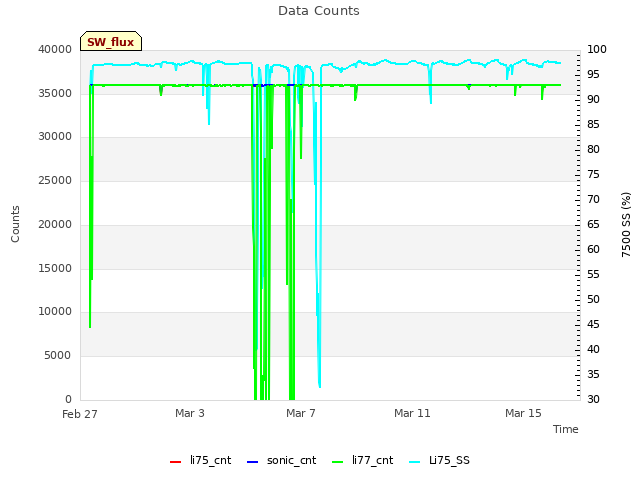
Task: Click the cyan Li75_SS dip near Mar 11
Action: coord(430,84)
